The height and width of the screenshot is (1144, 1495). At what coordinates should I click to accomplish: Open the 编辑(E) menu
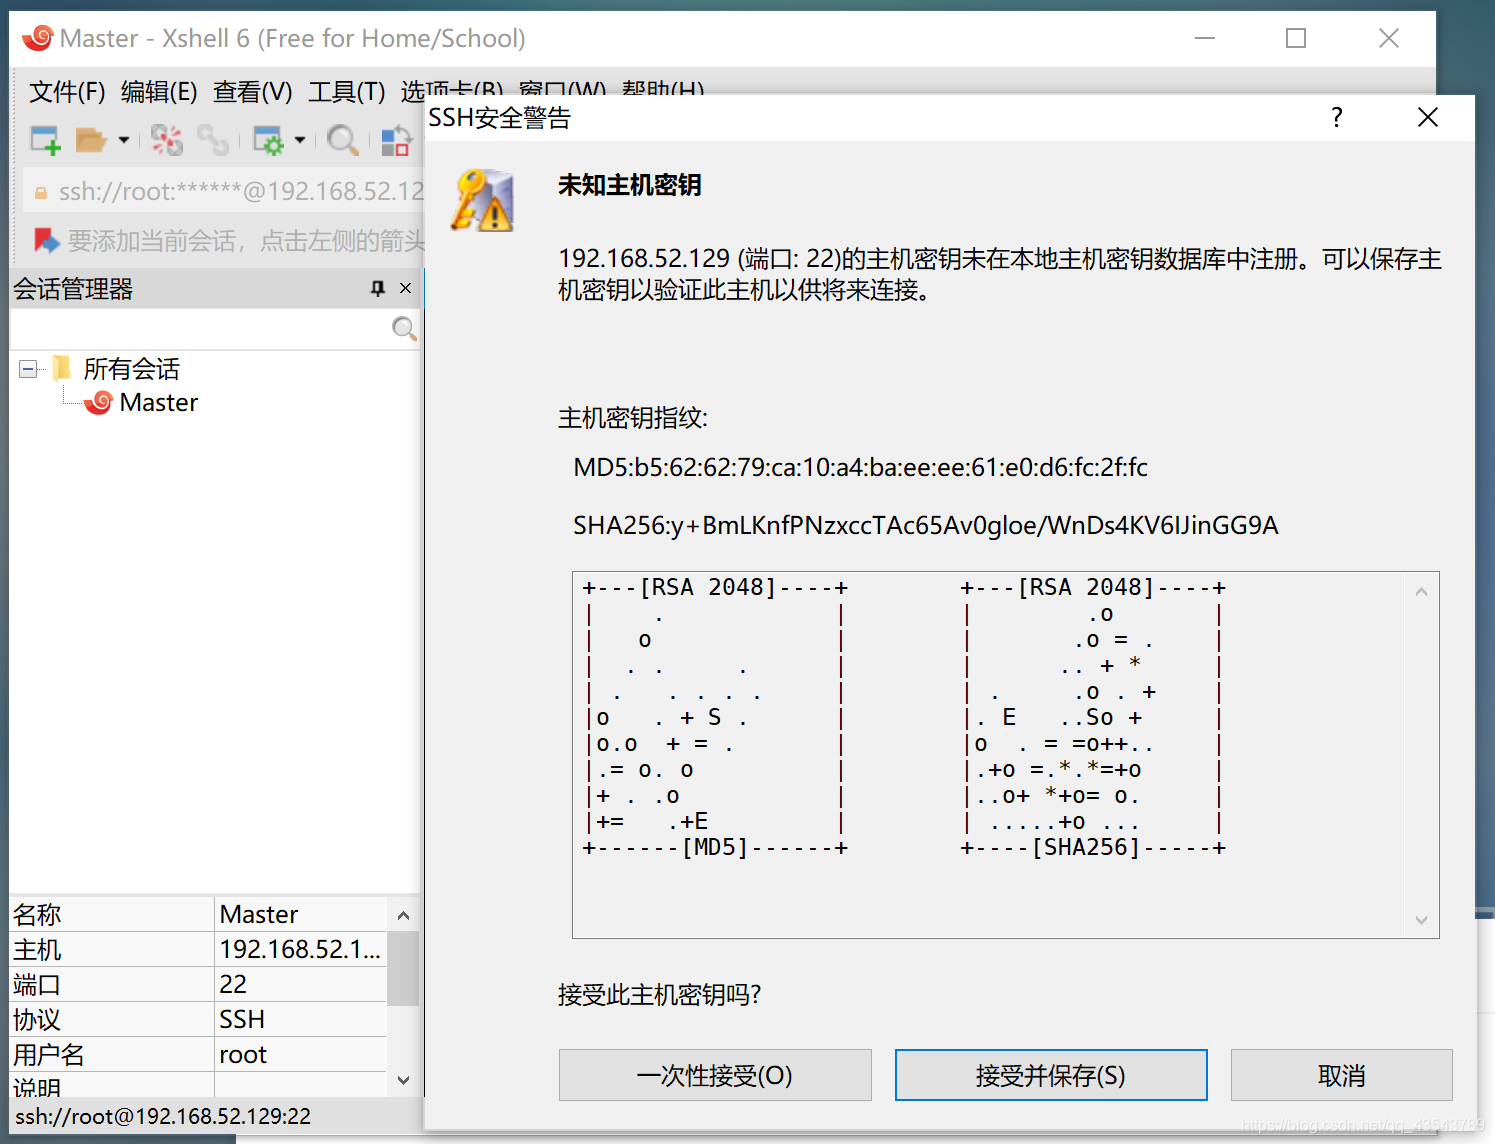159,92
